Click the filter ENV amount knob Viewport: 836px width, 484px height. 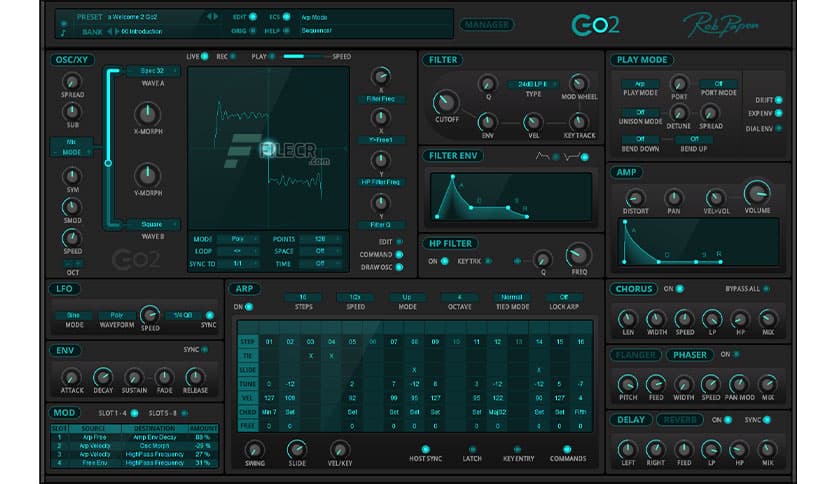pyautogui.click(x=487, y=122)
